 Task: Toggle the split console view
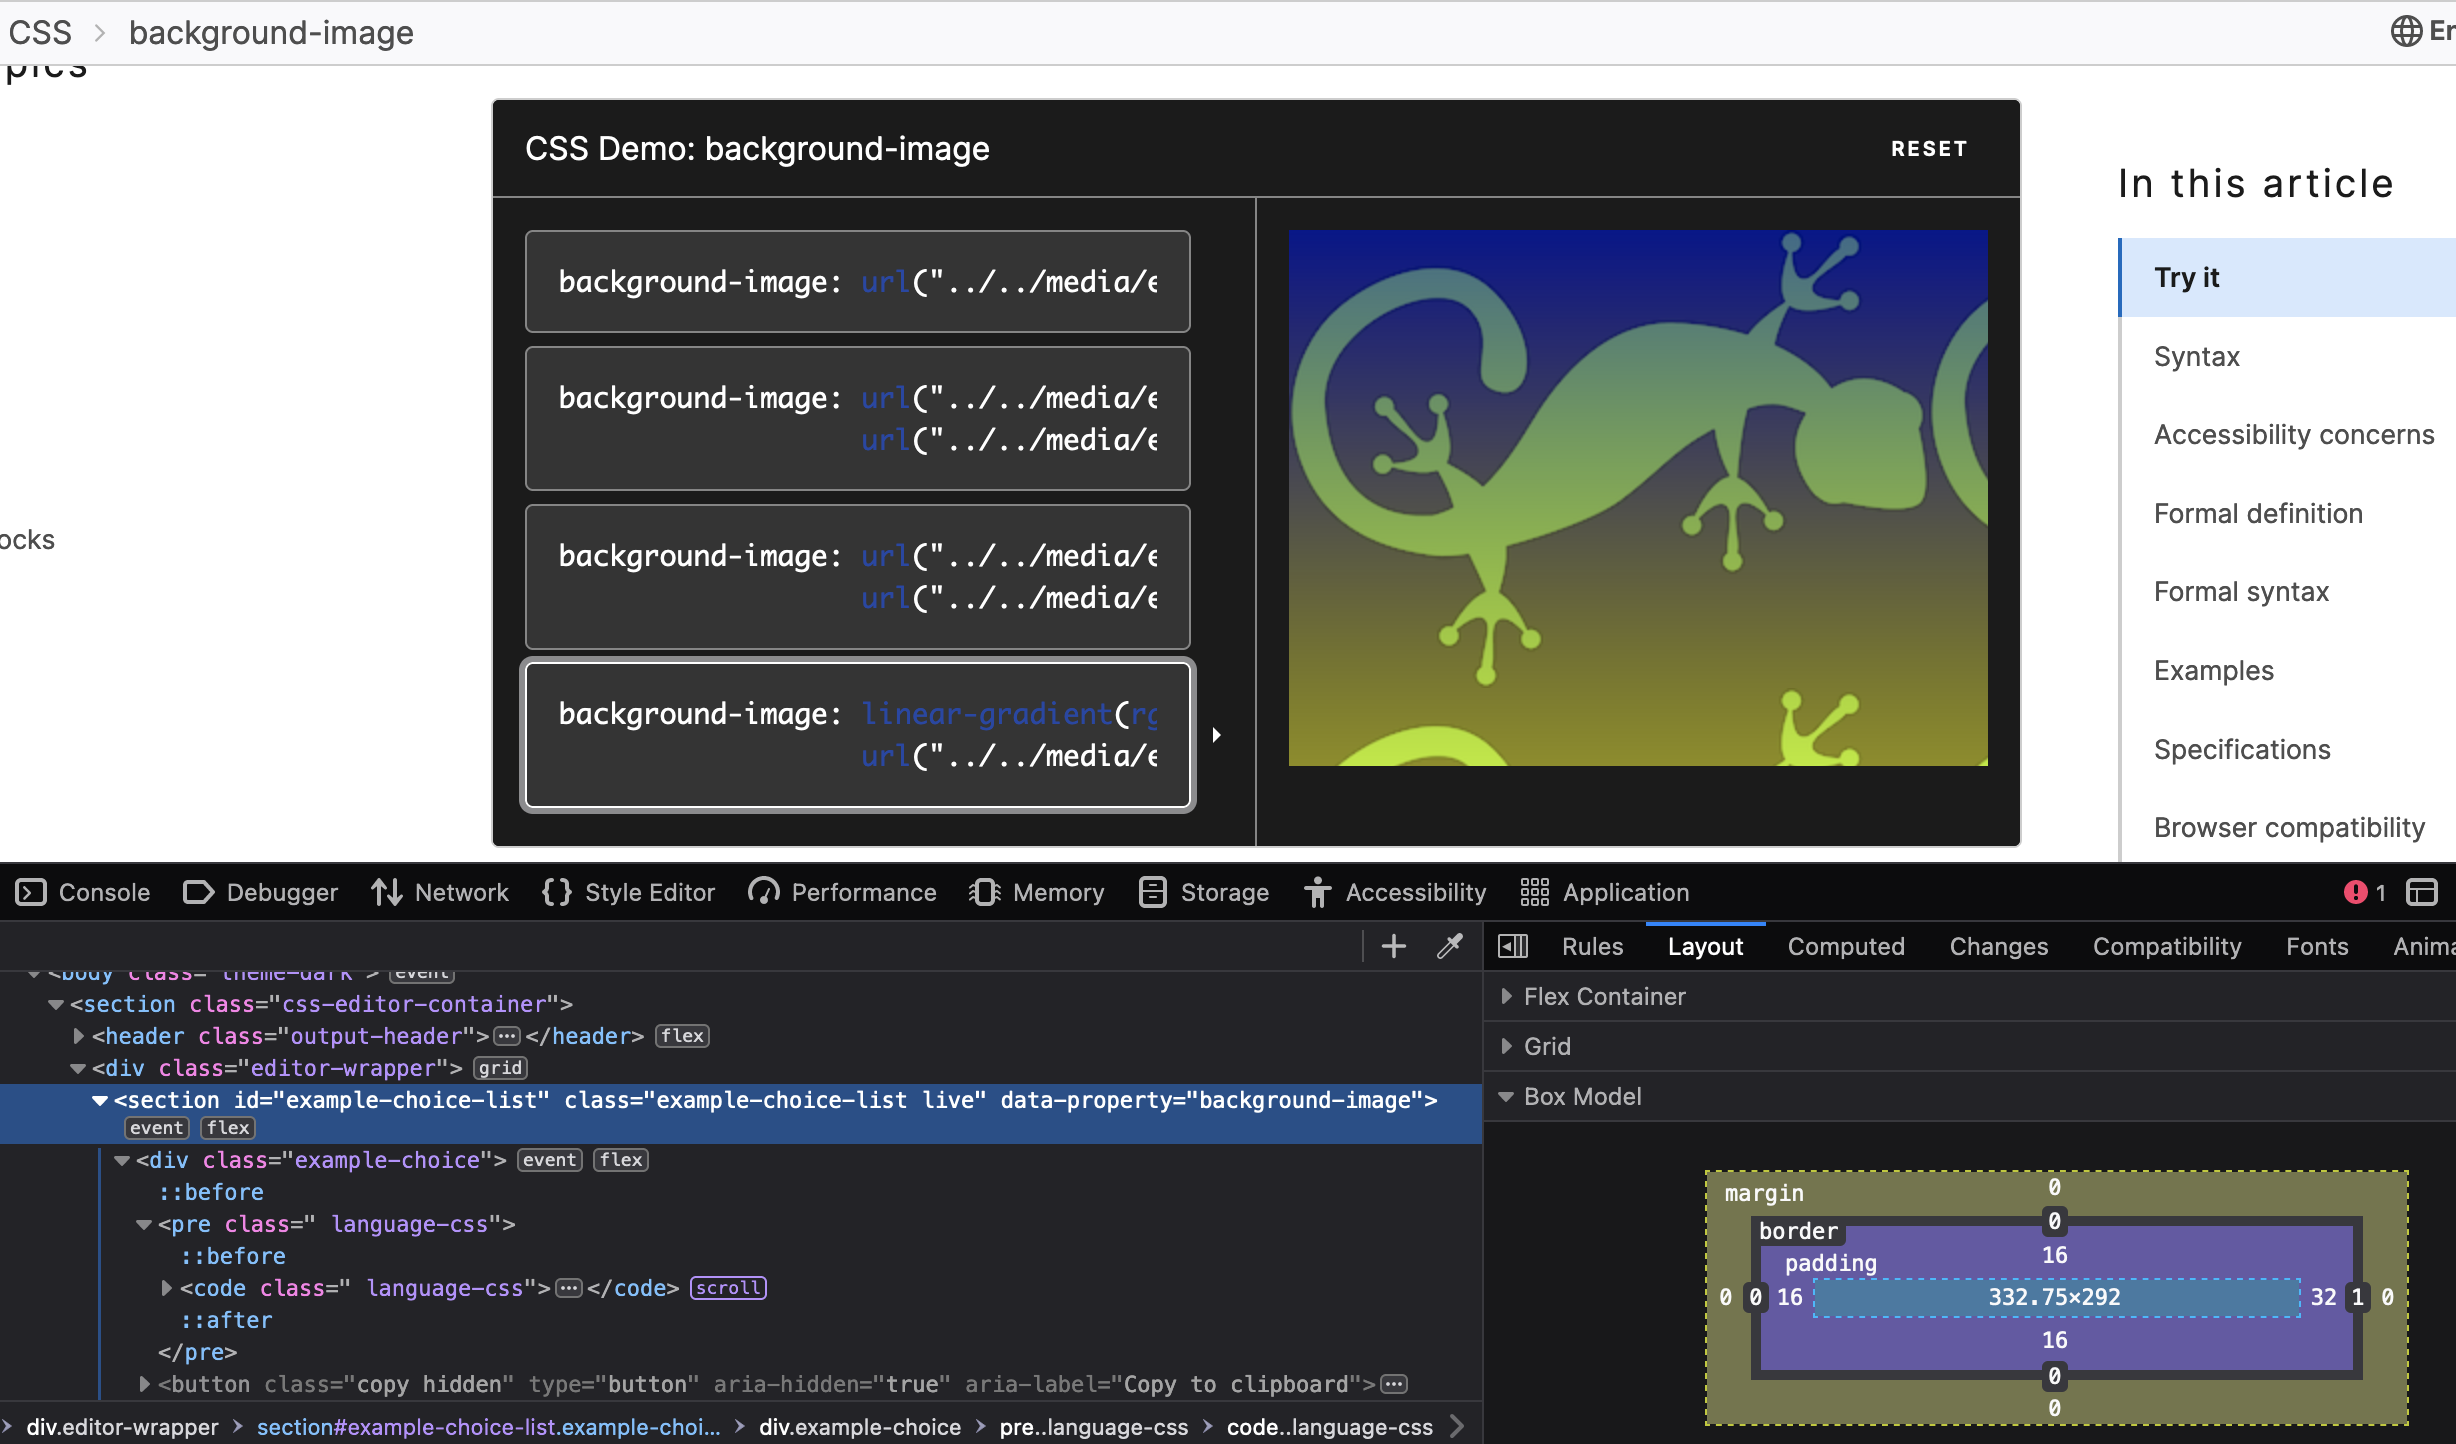click(2424, 892)
